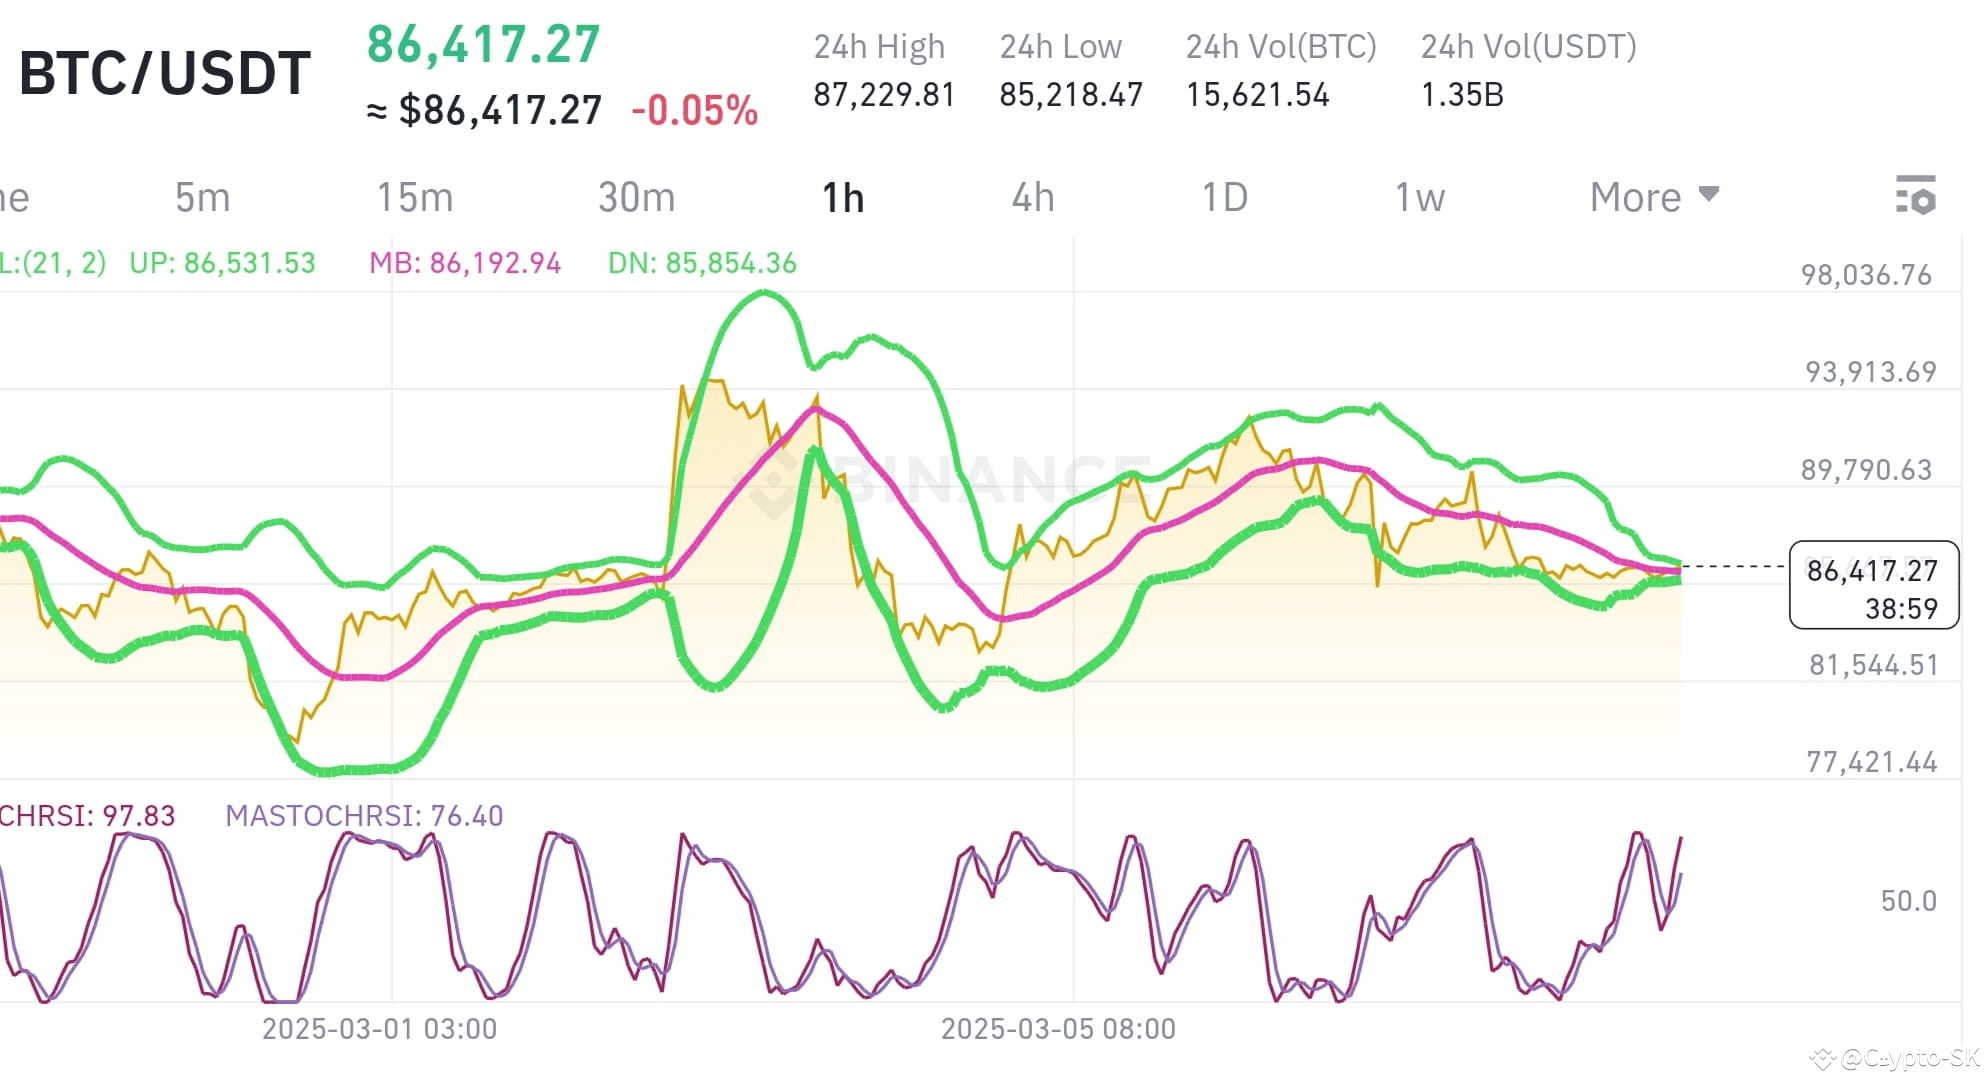Select the 1w interval
This screenshot has width=1988, height=1080.
coord(1420,197)
